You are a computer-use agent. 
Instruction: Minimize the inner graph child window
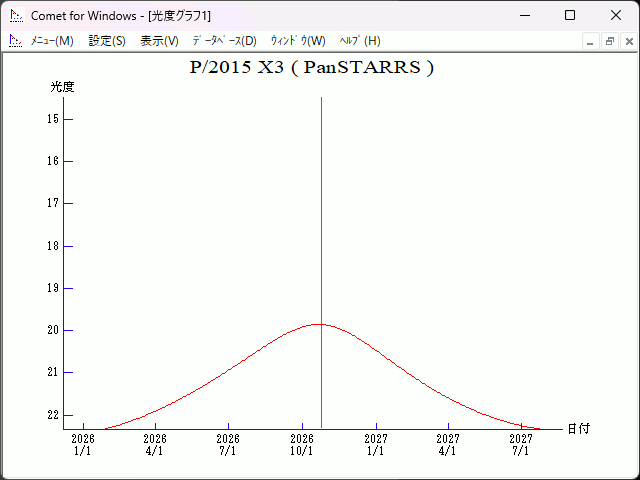pos(591,41)
